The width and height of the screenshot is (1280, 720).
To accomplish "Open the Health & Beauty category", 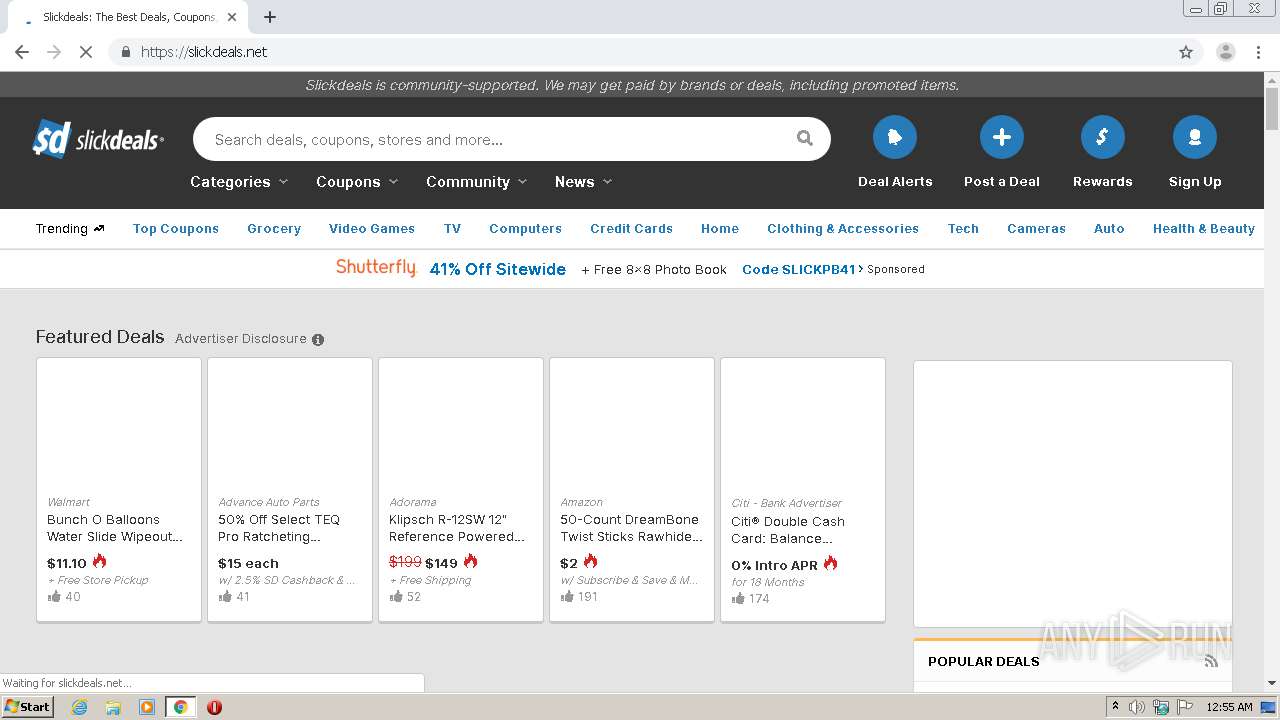I will pyautogui.click(x=1203, y=229).
